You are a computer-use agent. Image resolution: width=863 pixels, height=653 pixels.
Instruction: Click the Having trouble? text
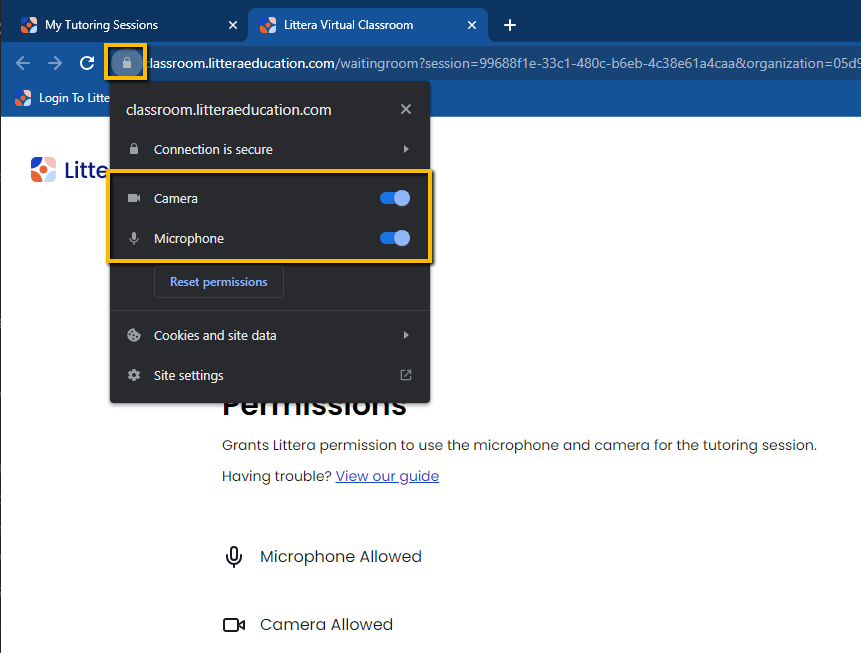[x=276, y=476]
